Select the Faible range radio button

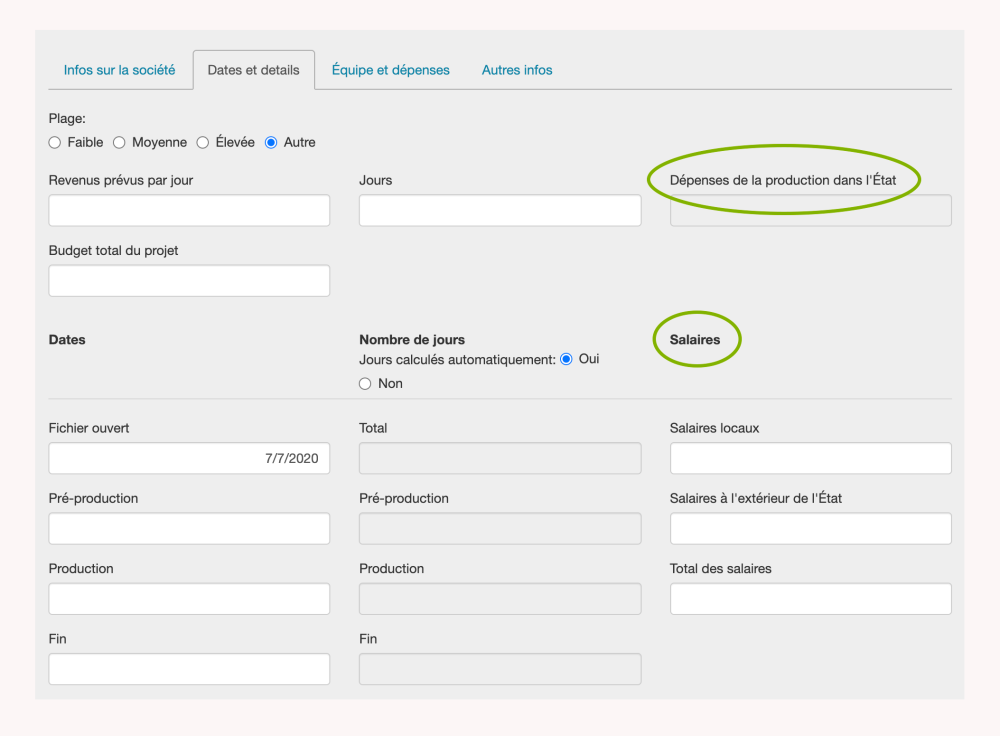click(55, 143)
